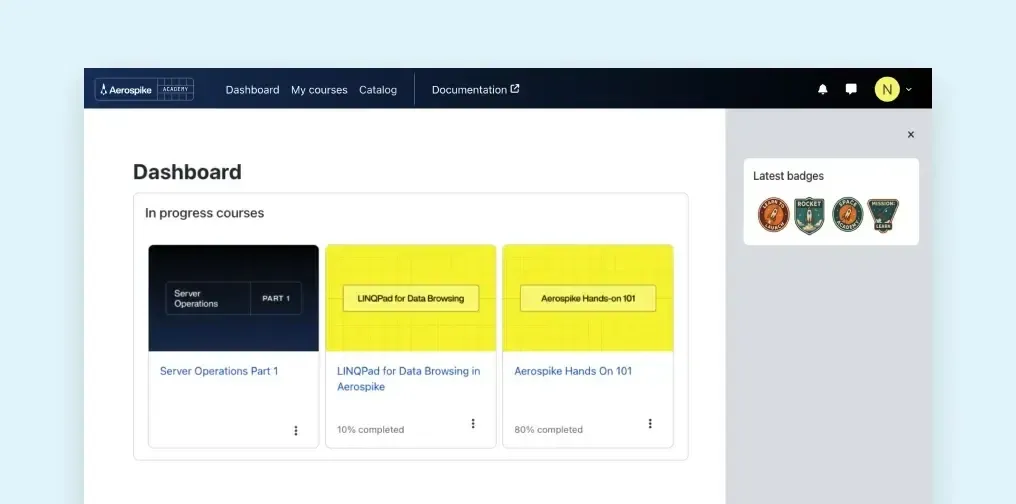Close the right sidebar drawer
Viewport: 1016px width, 504px height.
[x=910, y=135]
